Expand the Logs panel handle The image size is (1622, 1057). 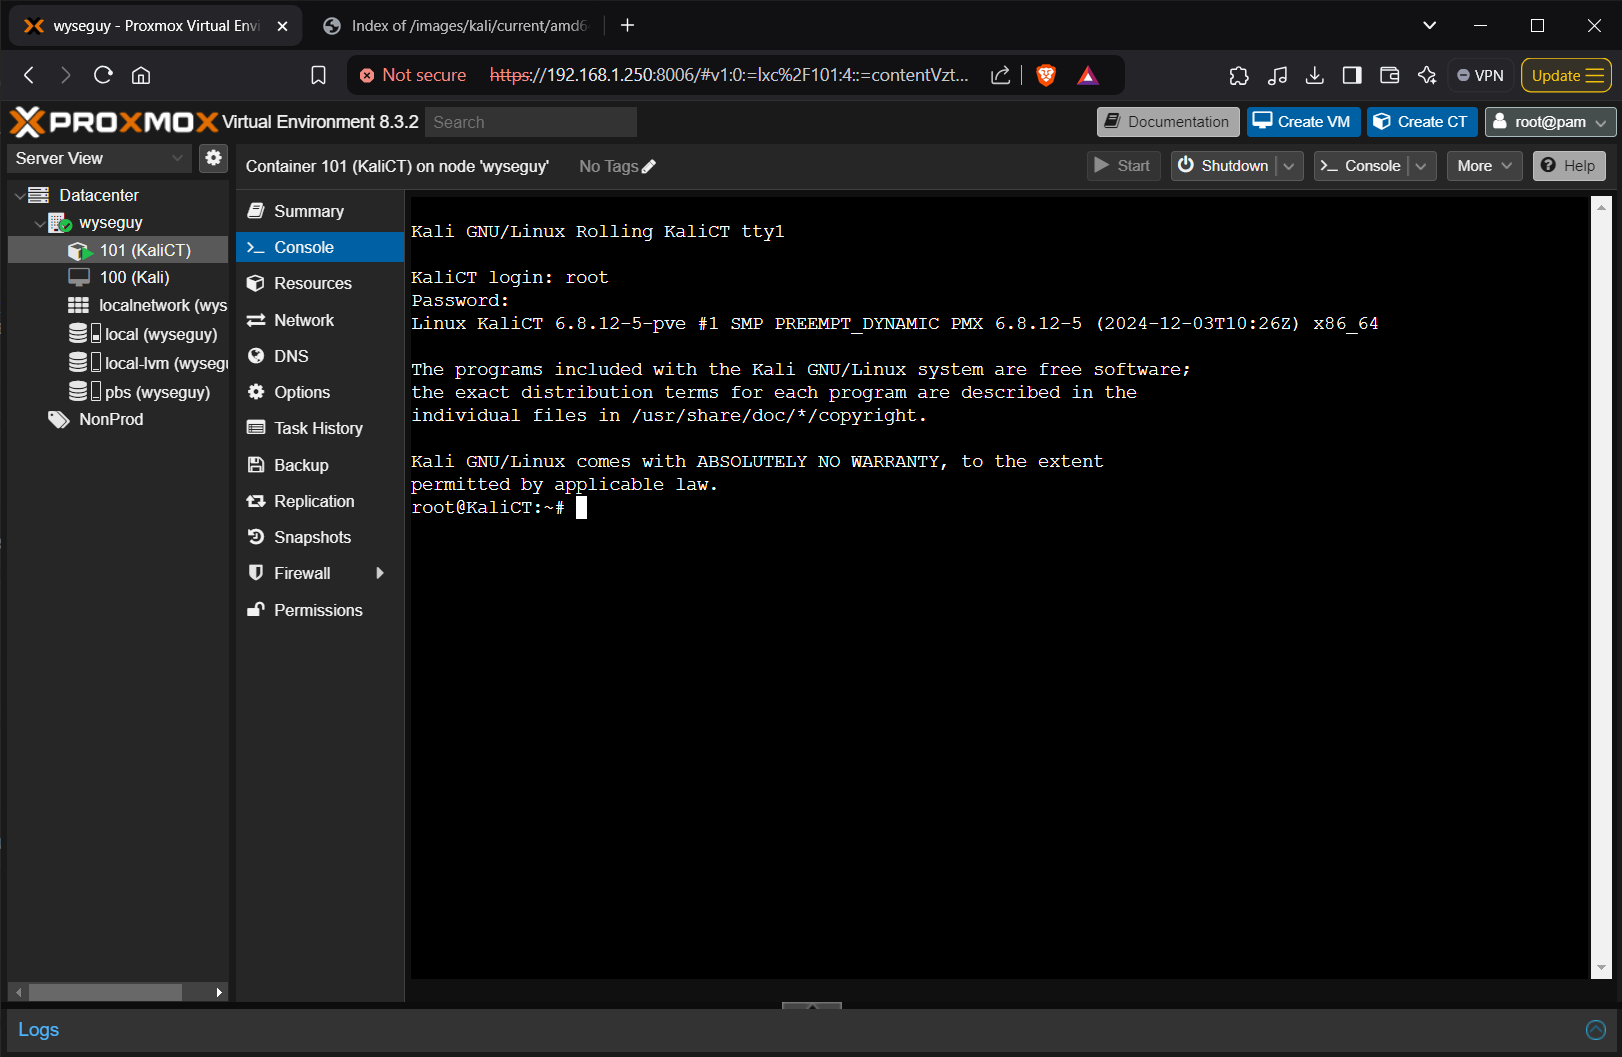click(812, 1005)
